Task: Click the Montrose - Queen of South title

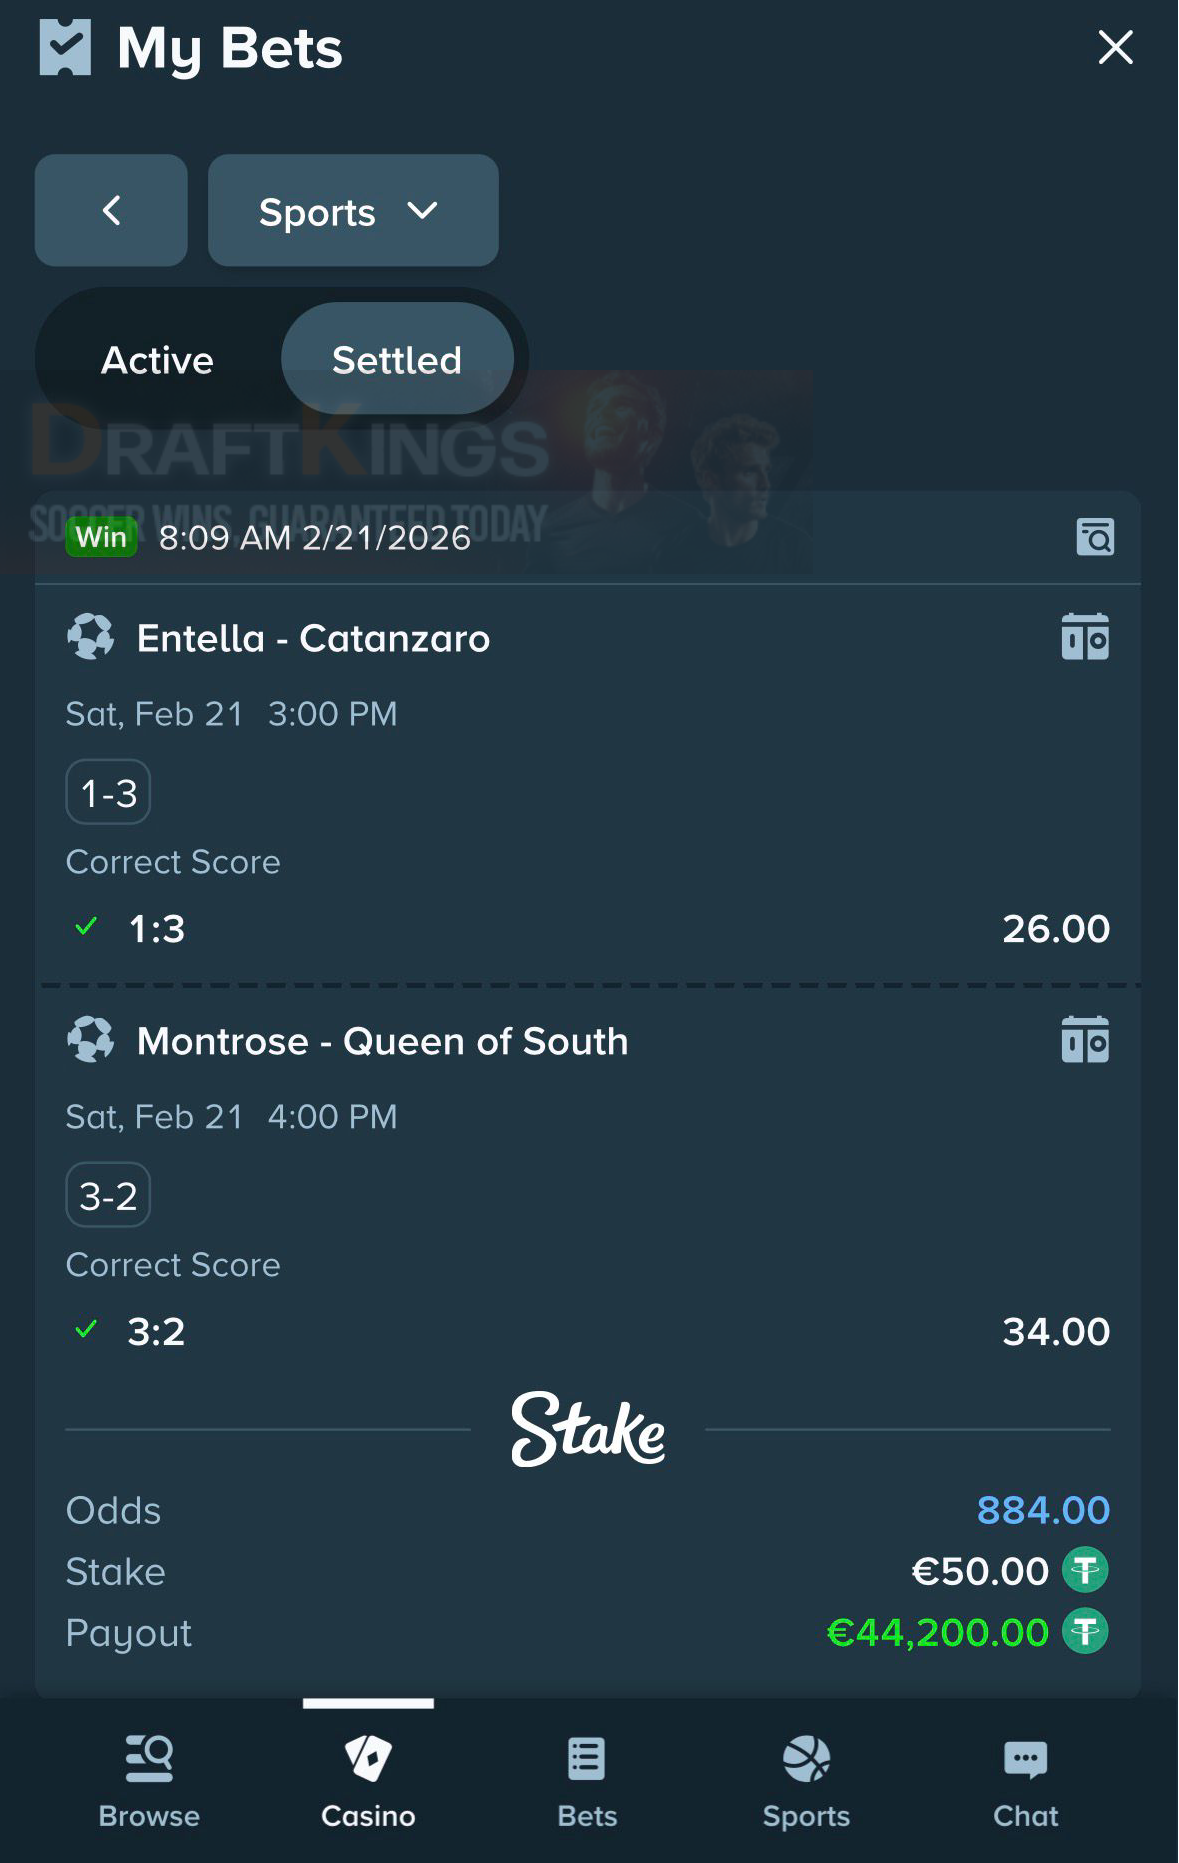Action: tap(382, 1041)
